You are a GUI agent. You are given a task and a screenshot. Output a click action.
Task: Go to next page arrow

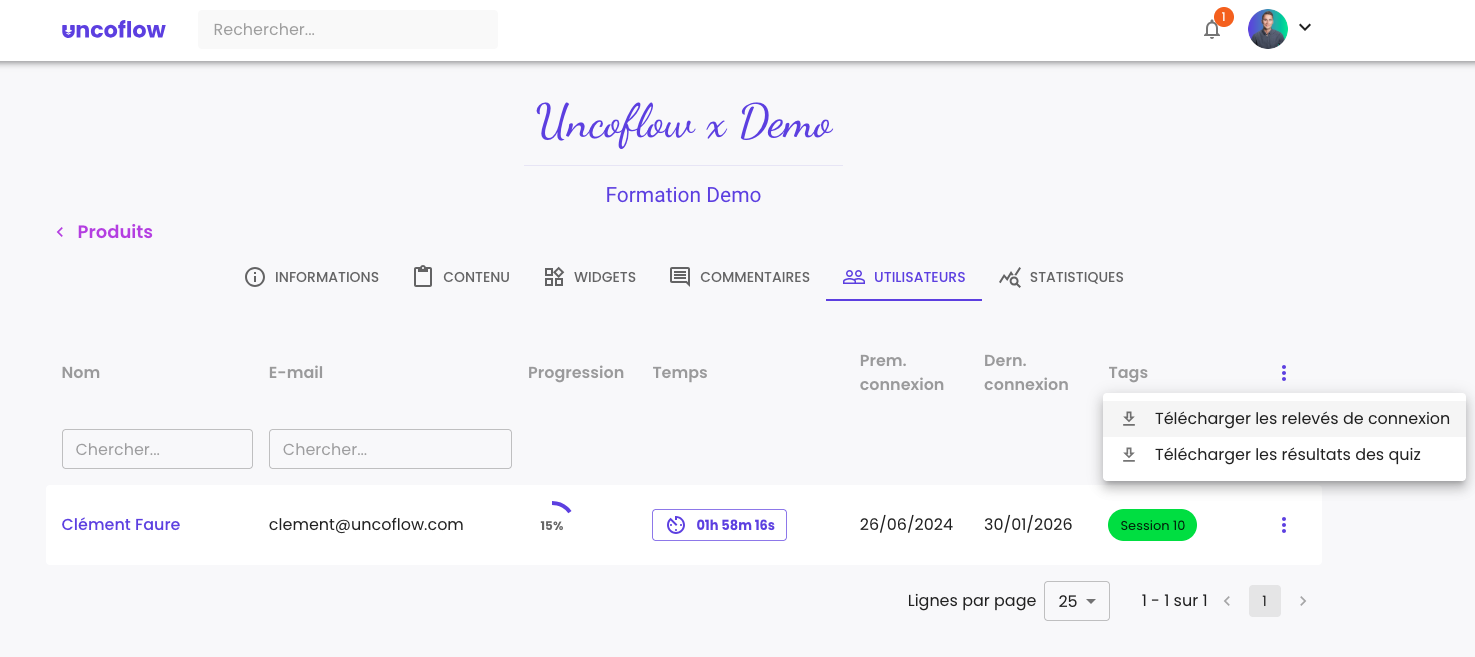point(1303,601)
